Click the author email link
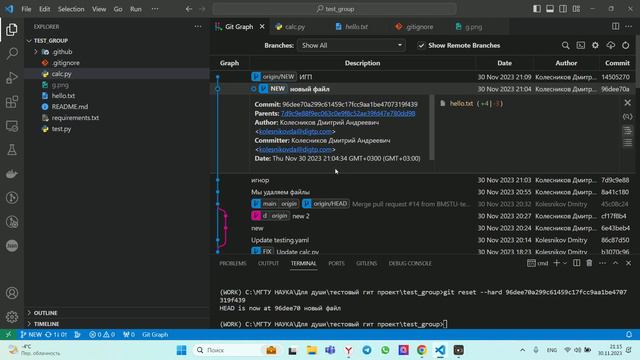 295,131
